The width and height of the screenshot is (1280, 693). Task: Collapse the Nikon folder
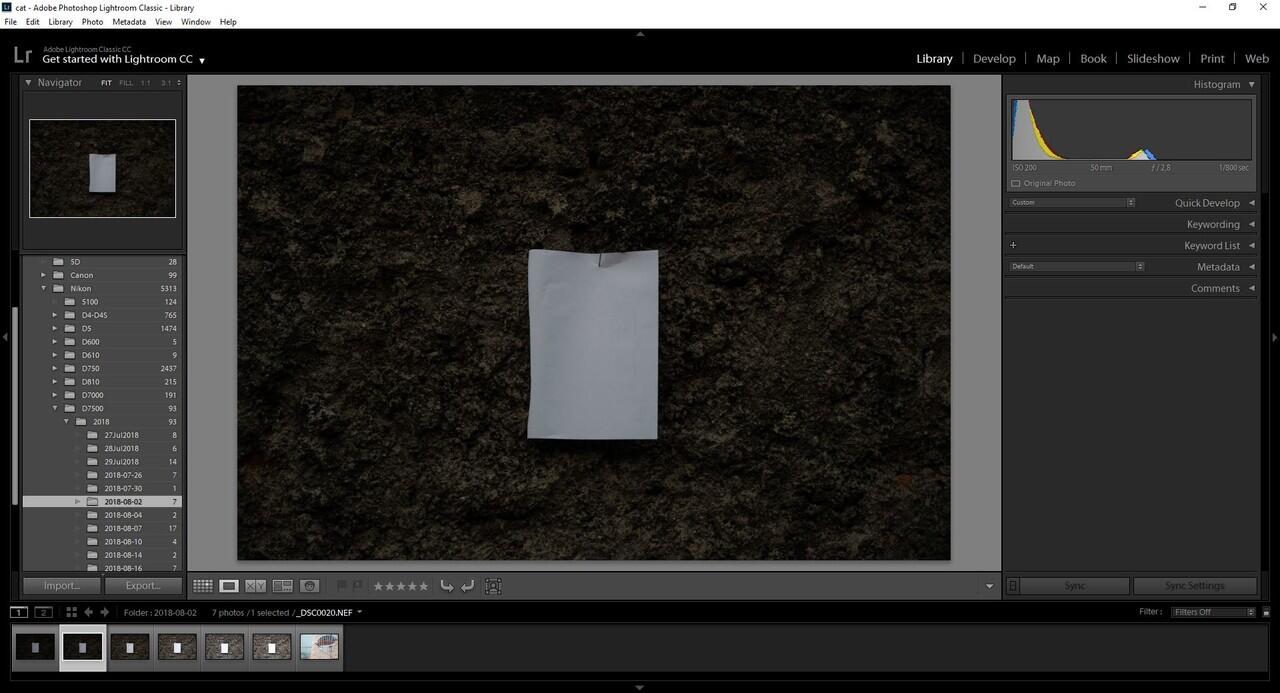click(x=44, y=288)
